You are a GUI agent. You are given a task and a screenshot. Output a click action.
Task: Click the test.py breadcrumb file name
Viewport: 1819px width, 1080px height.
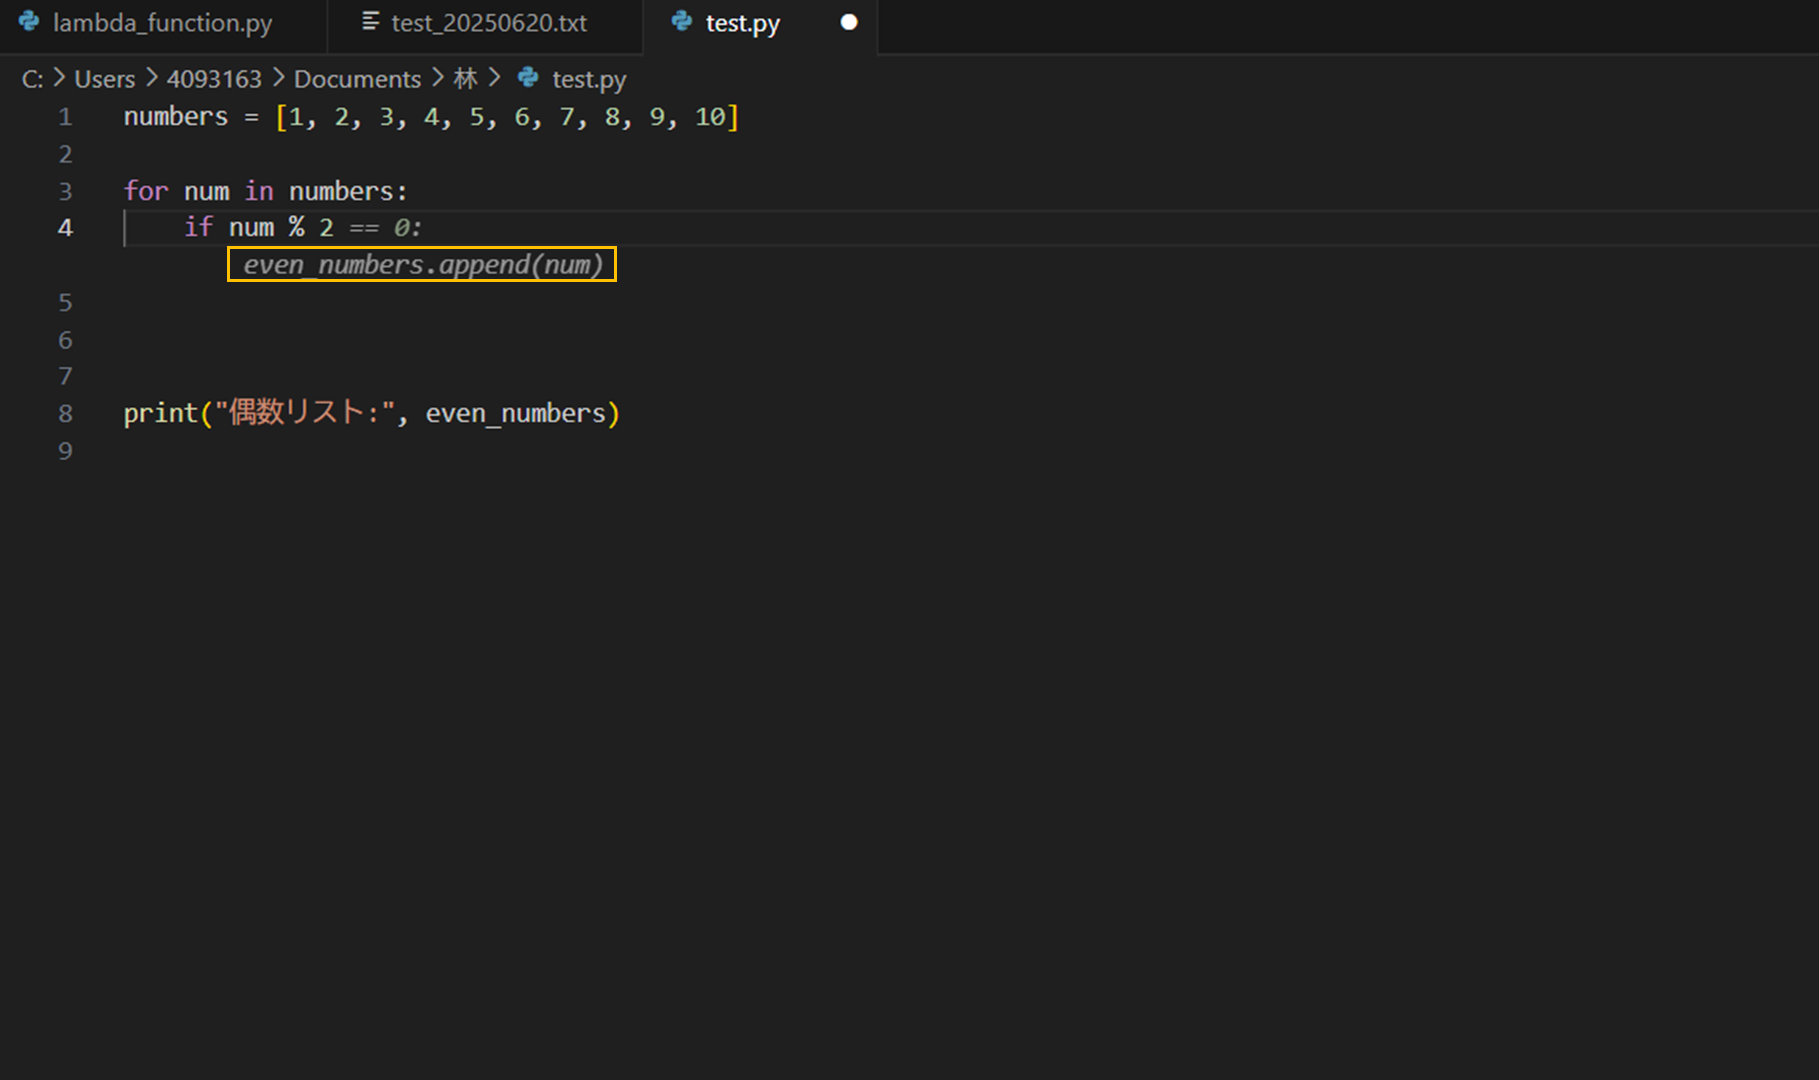(x=589, y=79)
